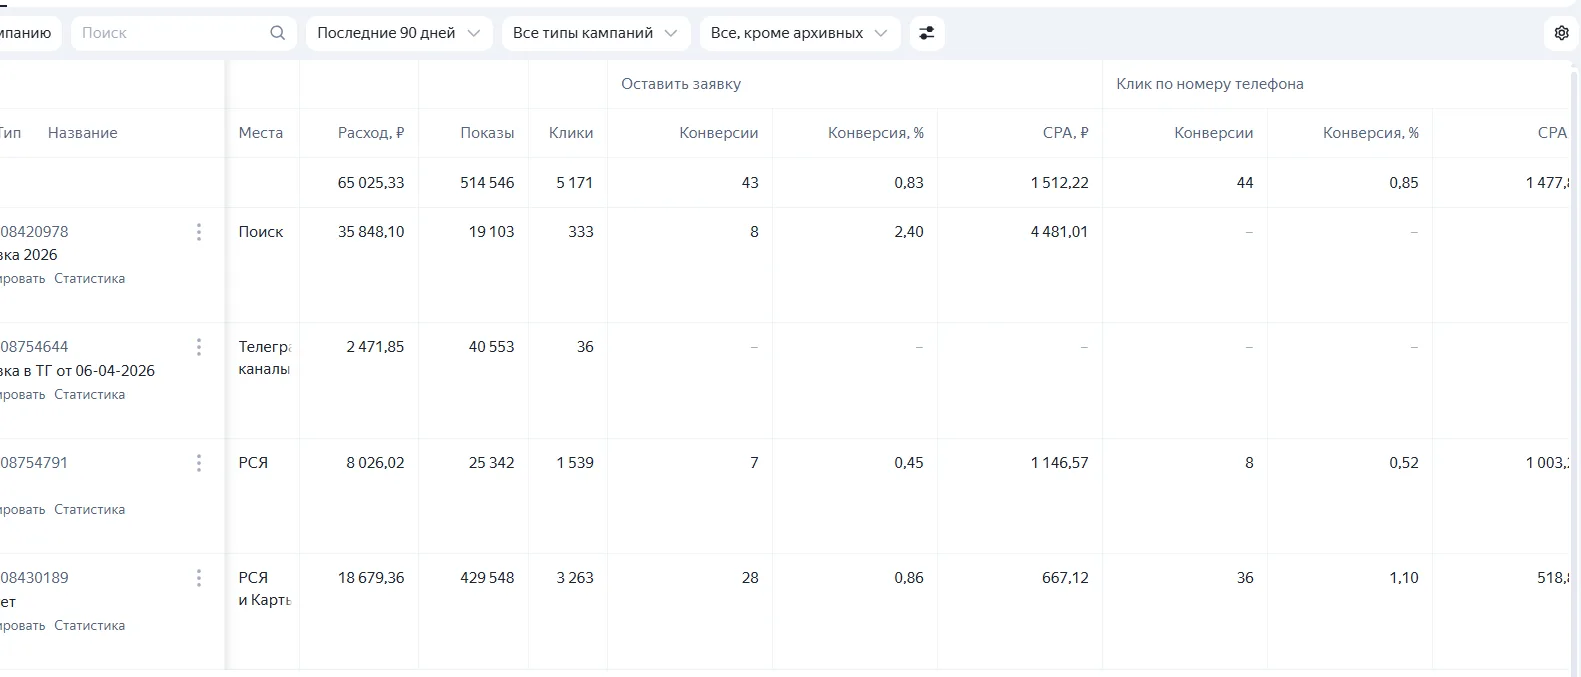
Task: Expand the Последние 90 дней period dropdown
Action: point(399,33)
